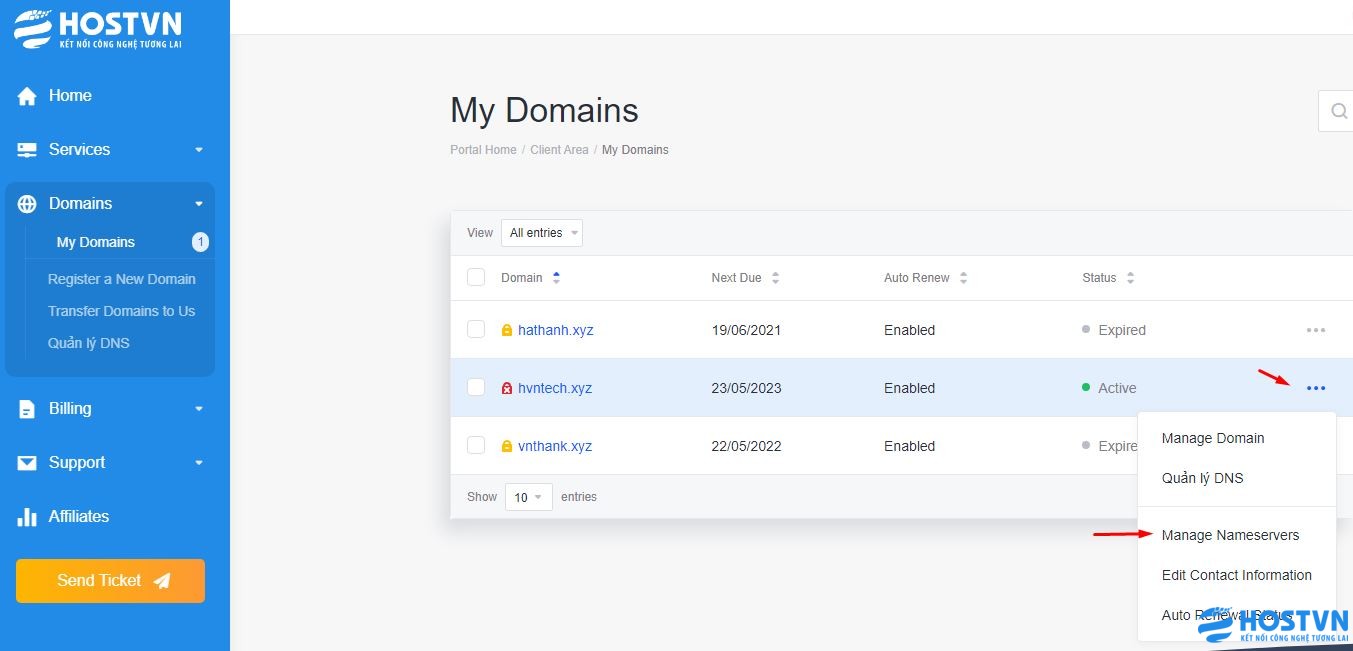Click the red lock icon beside hvntech.xyz
Screen dimensions: 1353x651
click(x=507, y=388)
